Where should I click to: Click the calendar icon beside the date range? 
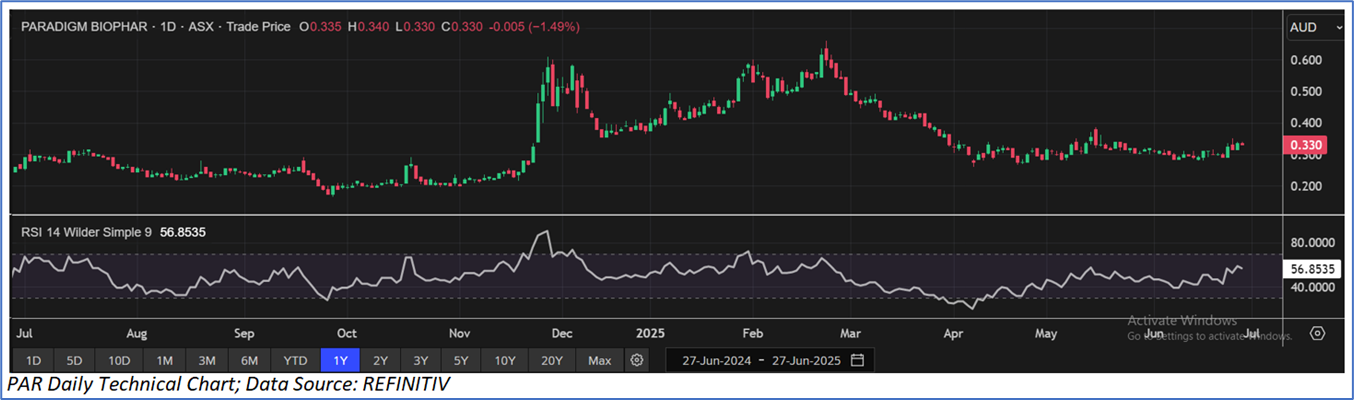857,360
